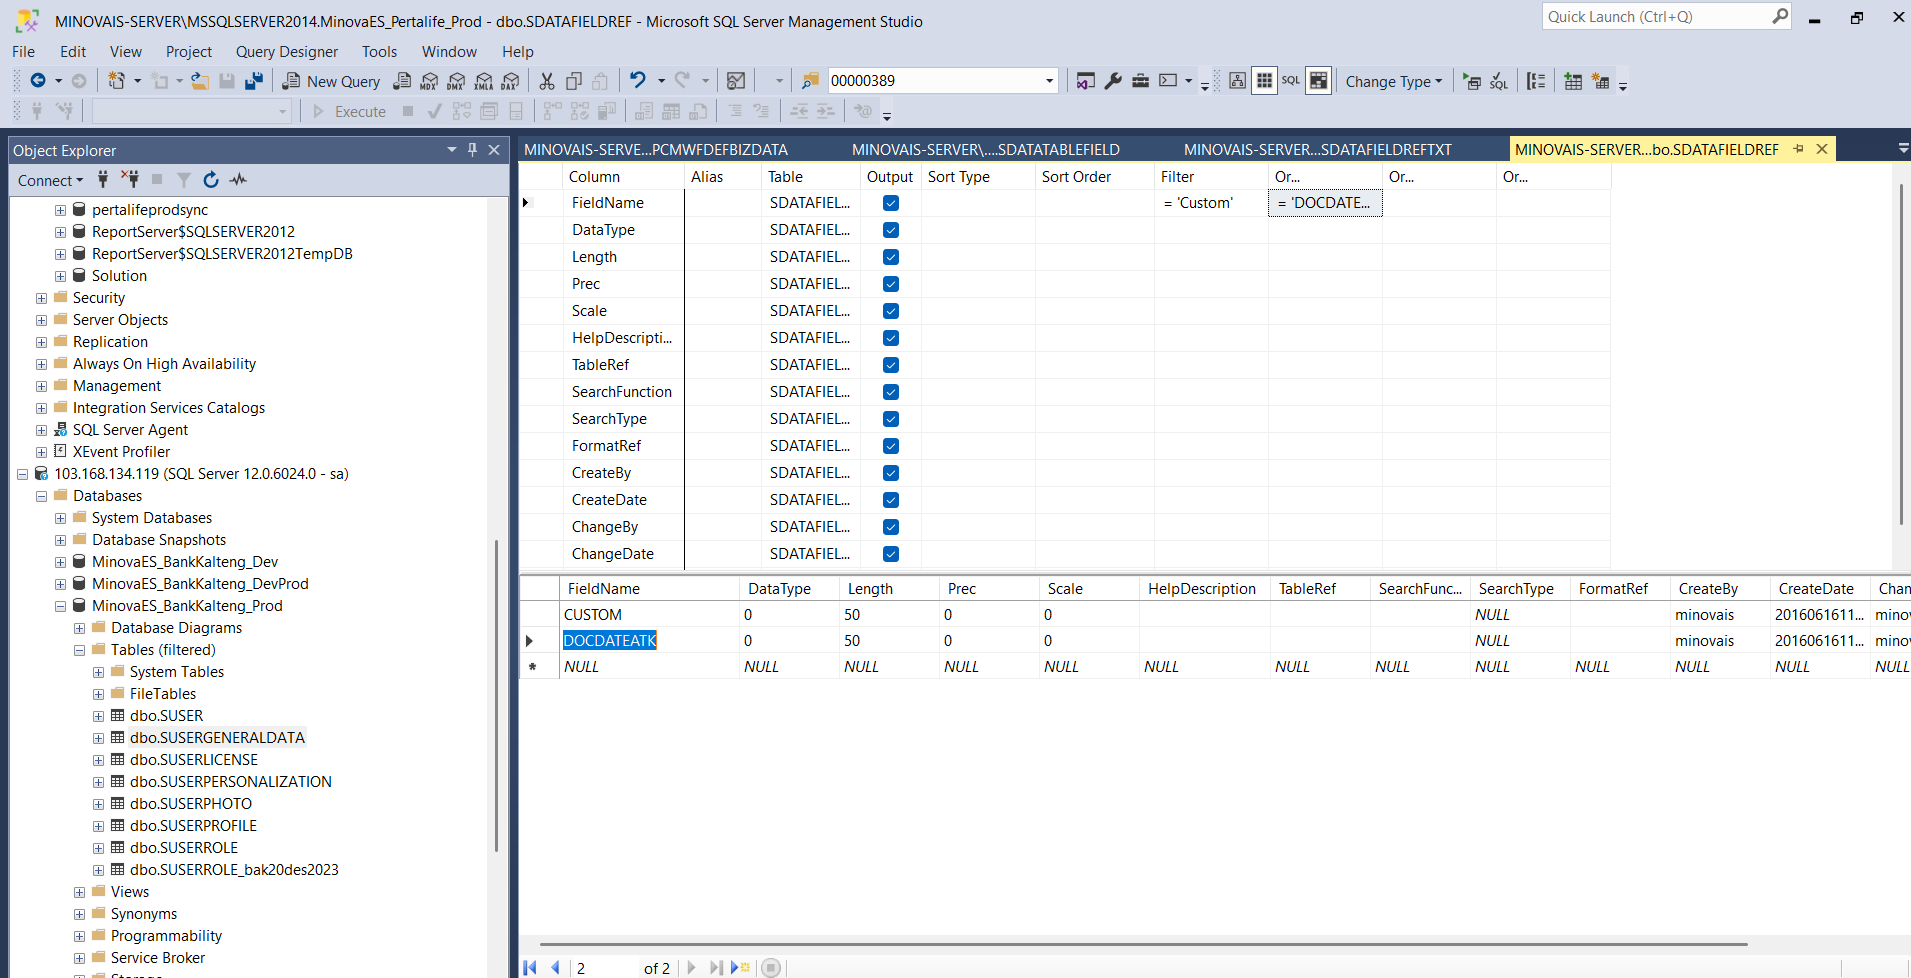Click the DAX query icon

click(511, 81)
